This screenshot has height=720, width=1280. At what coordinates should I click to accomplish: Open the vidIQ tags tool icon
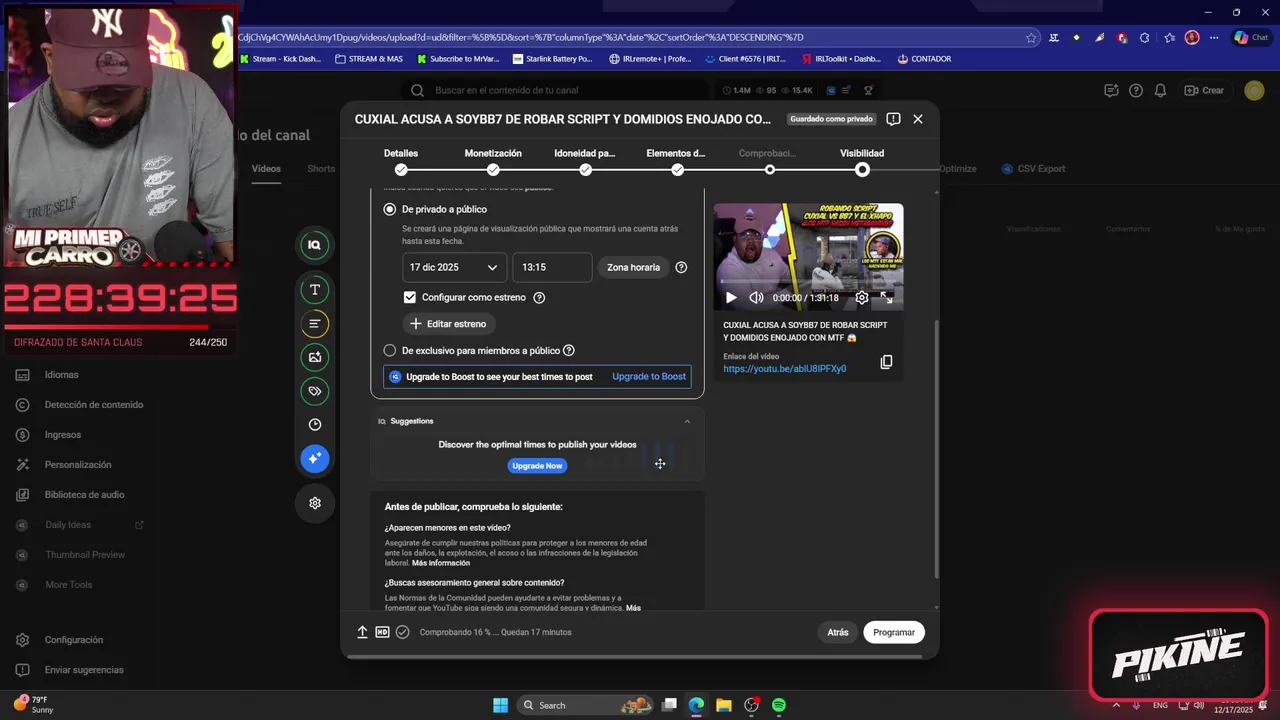tap(314, 391)
